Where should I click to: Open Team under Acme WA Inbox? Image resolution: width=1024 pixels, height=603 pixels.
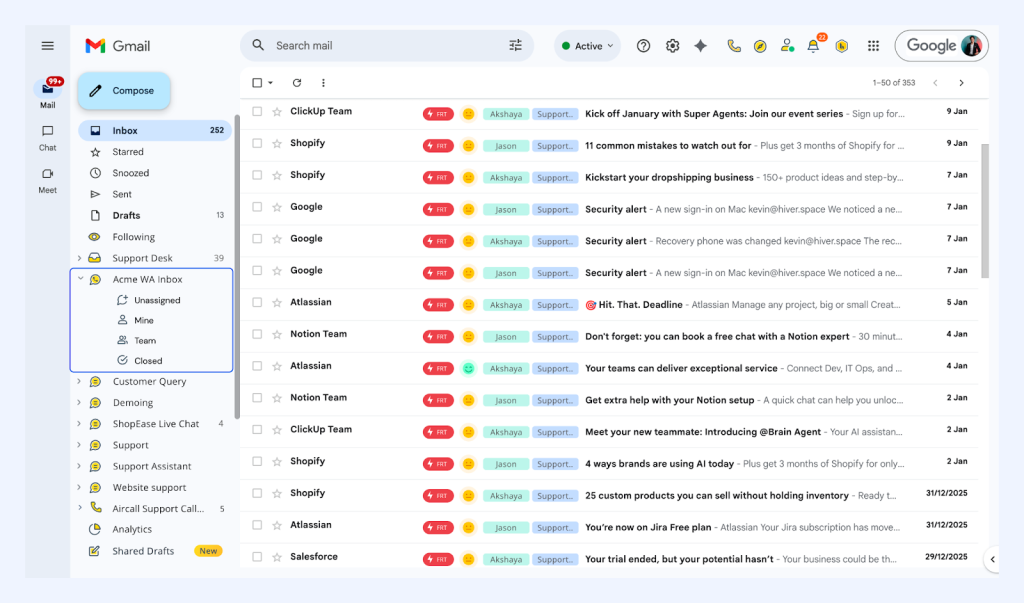point(145,340)
